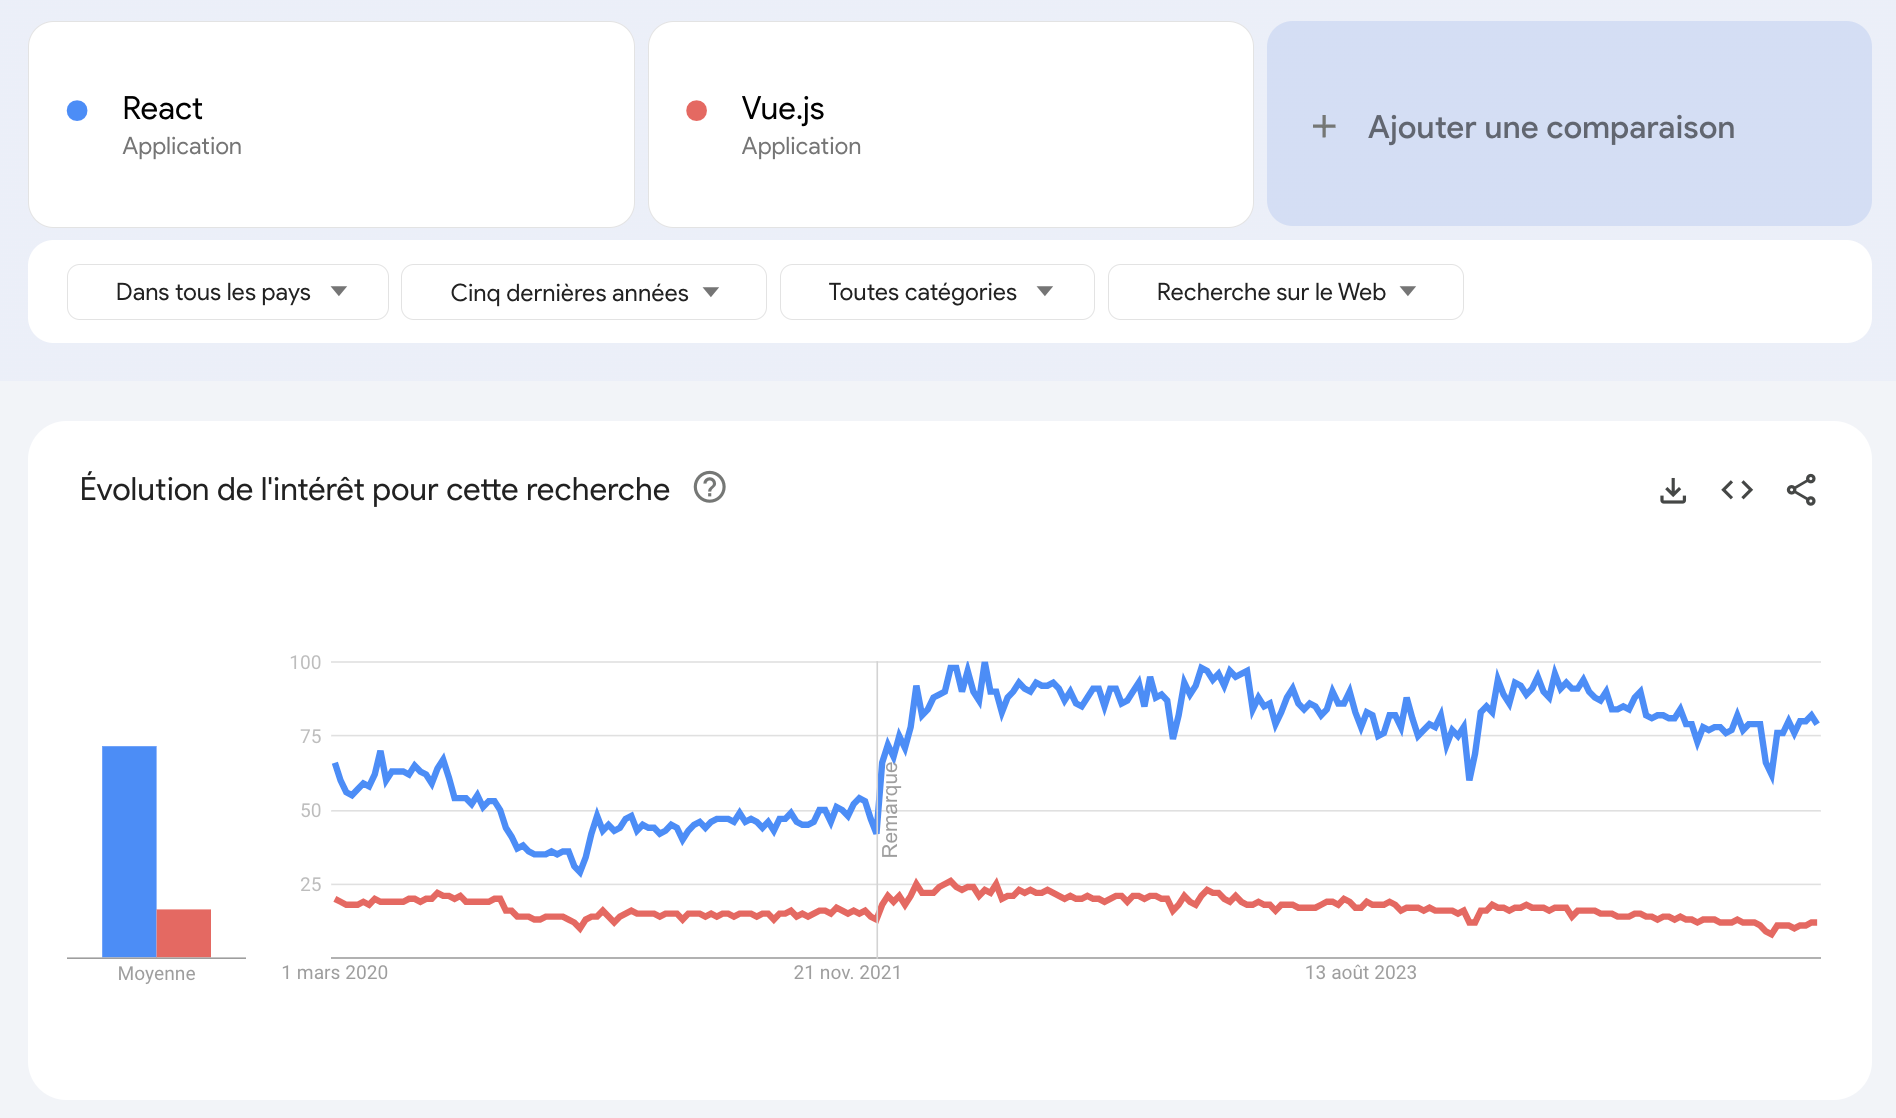
Task: Select the React search term card
Action: [331, 125]
